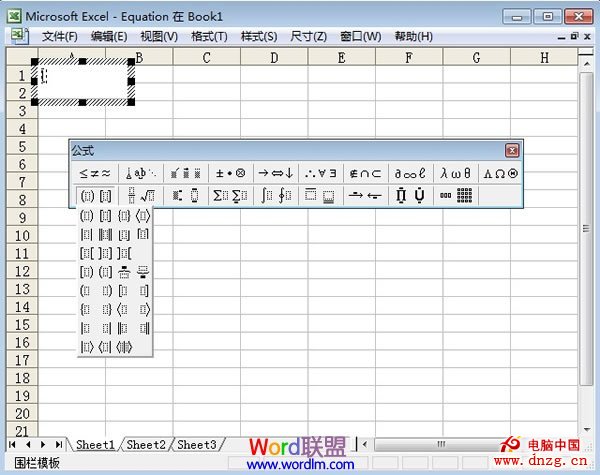This screenshot has width=600, height=475.
Task: Open the 帮助(H) menu
Action: (414, 36)
